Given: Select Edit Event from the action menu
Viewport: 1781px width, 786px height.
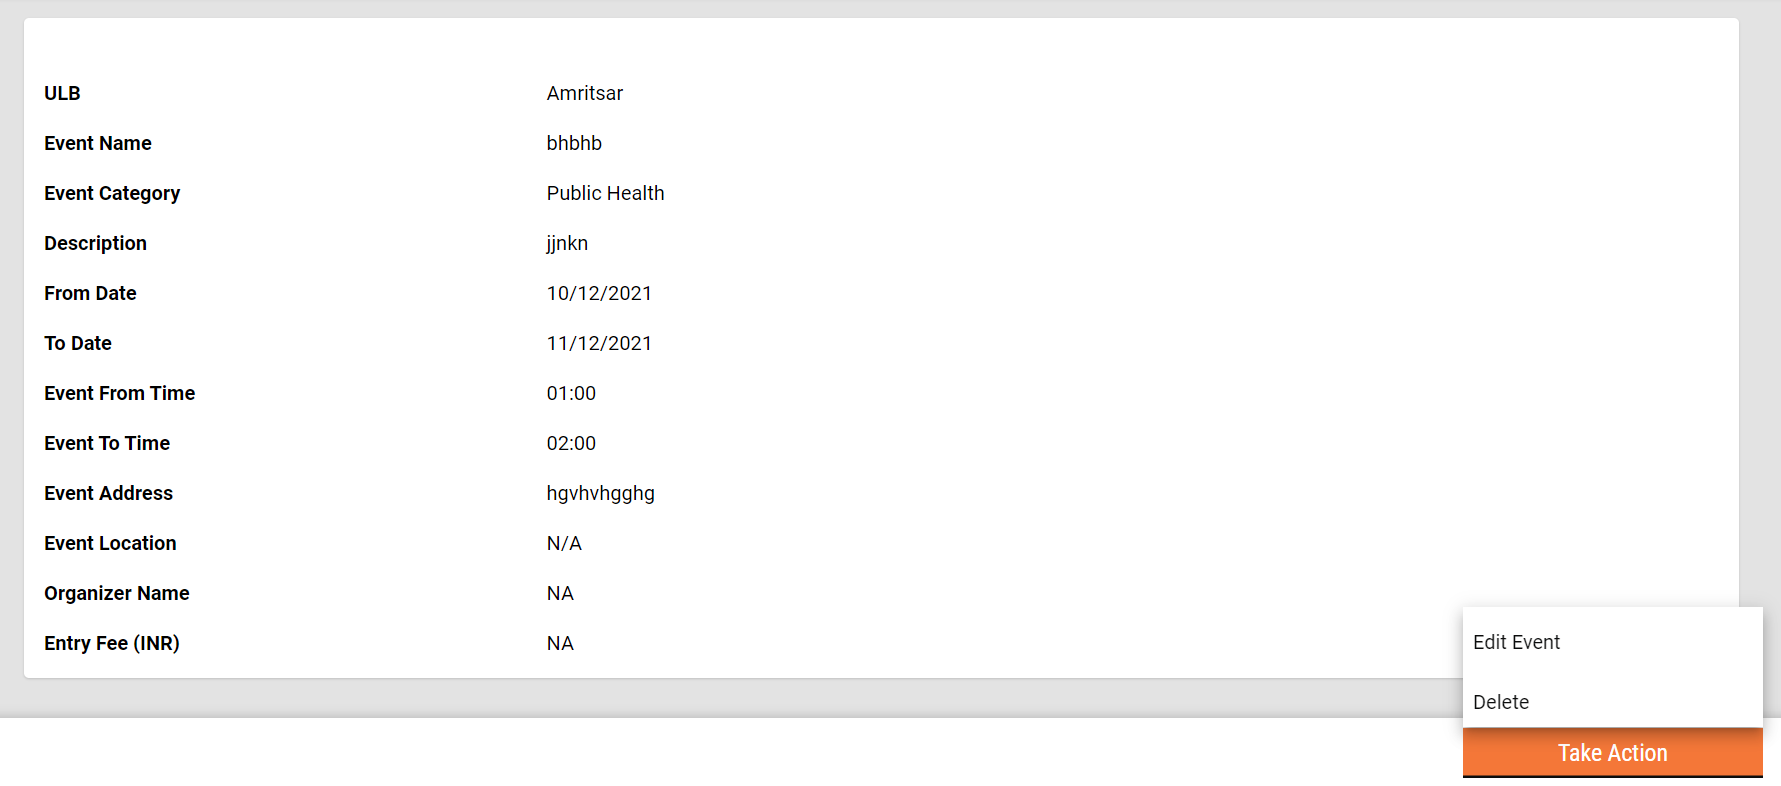Looking at the screenshot, I should 1516,642.
